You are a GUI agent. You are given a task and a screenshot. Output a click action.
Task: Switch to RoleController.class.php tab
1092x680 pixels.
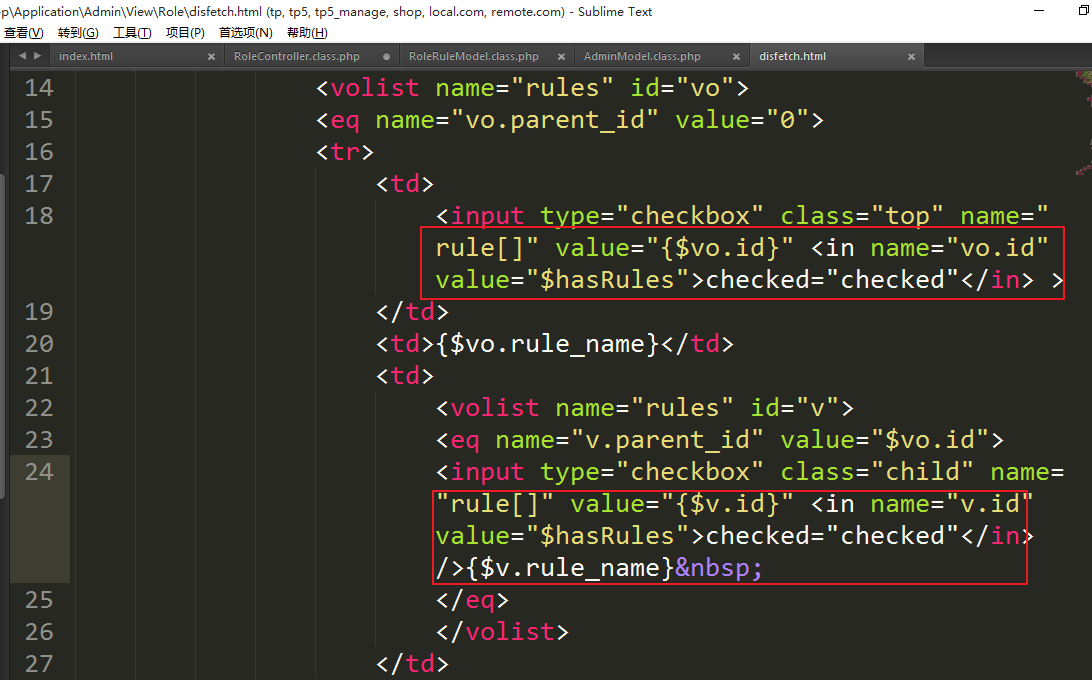tap(296, 57)
